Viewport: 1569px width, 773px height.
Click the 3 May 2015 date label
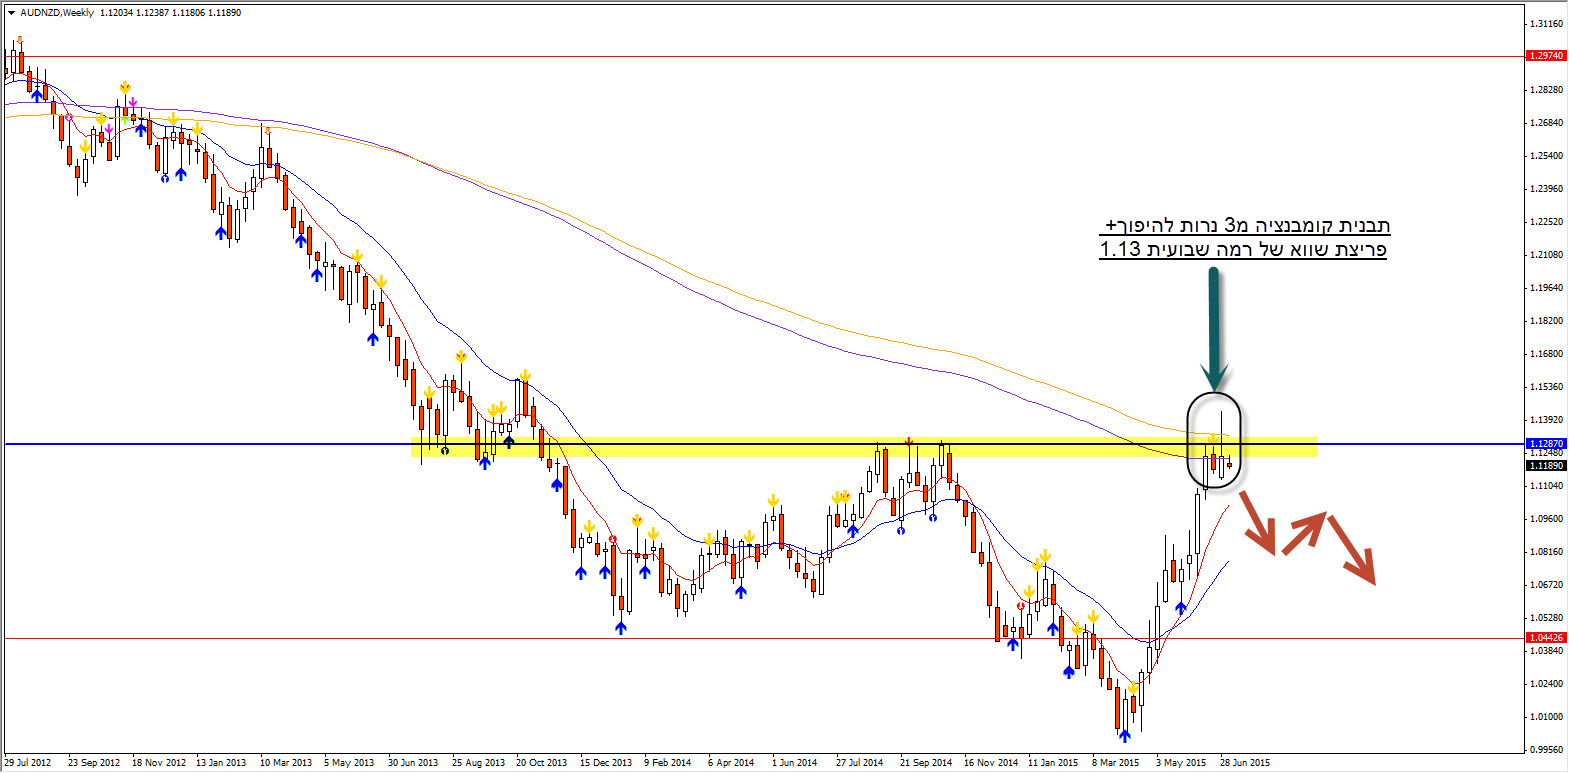[x=1181, y=763]
